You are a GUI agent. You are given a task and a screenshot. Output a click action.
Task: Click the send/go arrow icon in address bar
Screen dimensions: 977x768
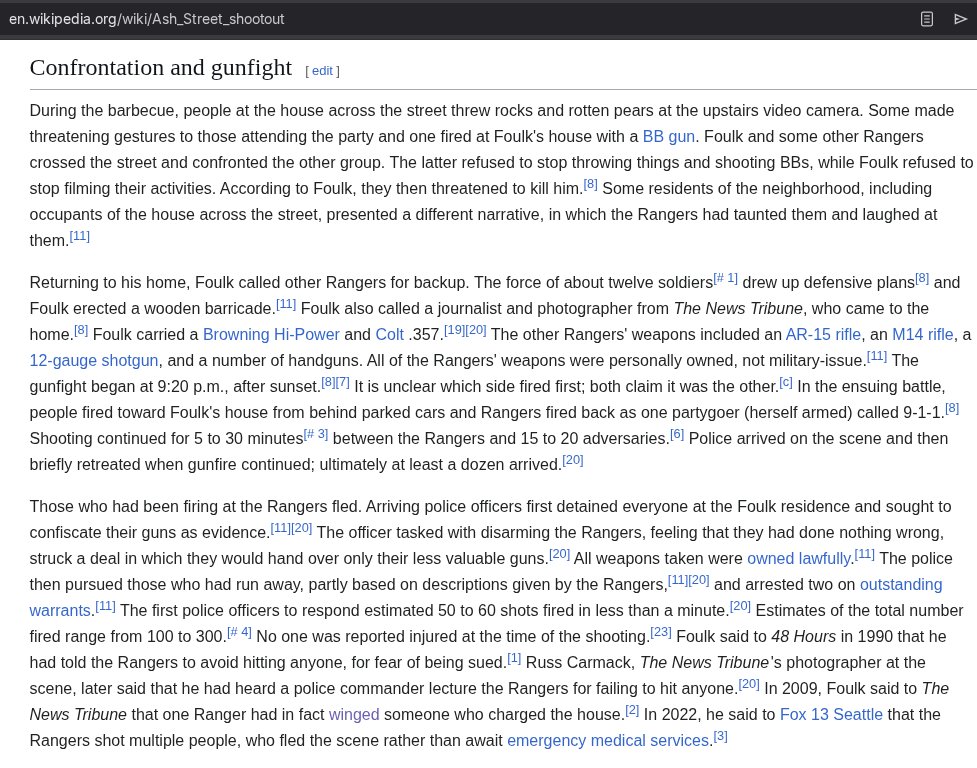(x=960, y=19)
